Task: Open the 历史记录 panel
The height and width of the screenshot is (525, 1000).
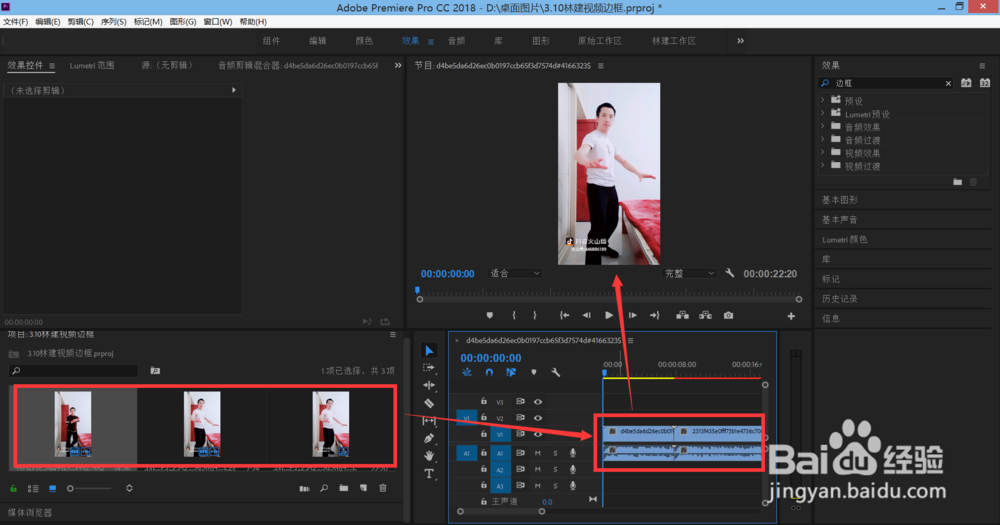Action: pos(839,299)
